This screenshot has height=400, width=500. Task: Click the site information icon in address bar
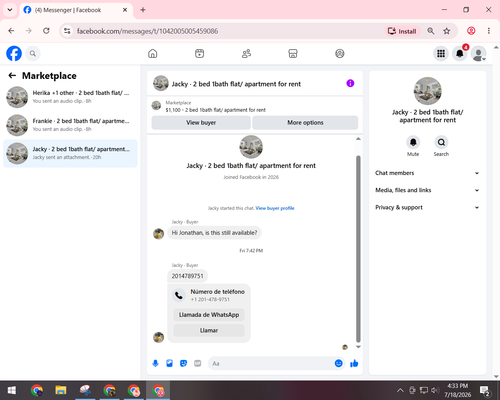67,31
